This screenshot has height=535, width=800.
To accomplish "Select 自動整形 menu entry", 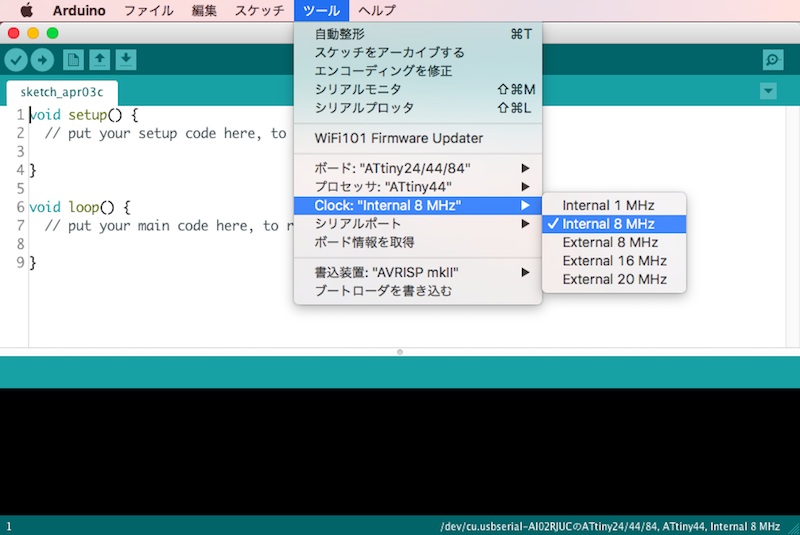I will tap(418, 34).
